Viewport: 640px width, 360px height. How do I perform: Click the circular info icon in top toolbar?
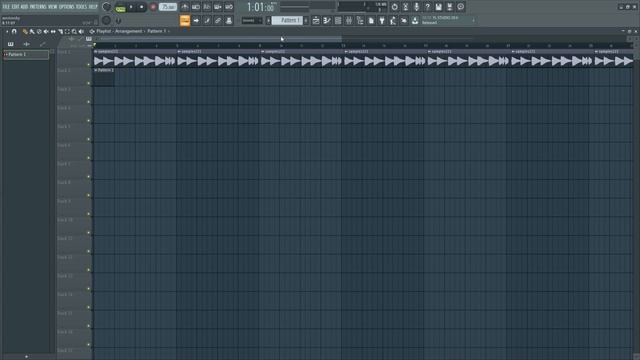click(460, 7)
